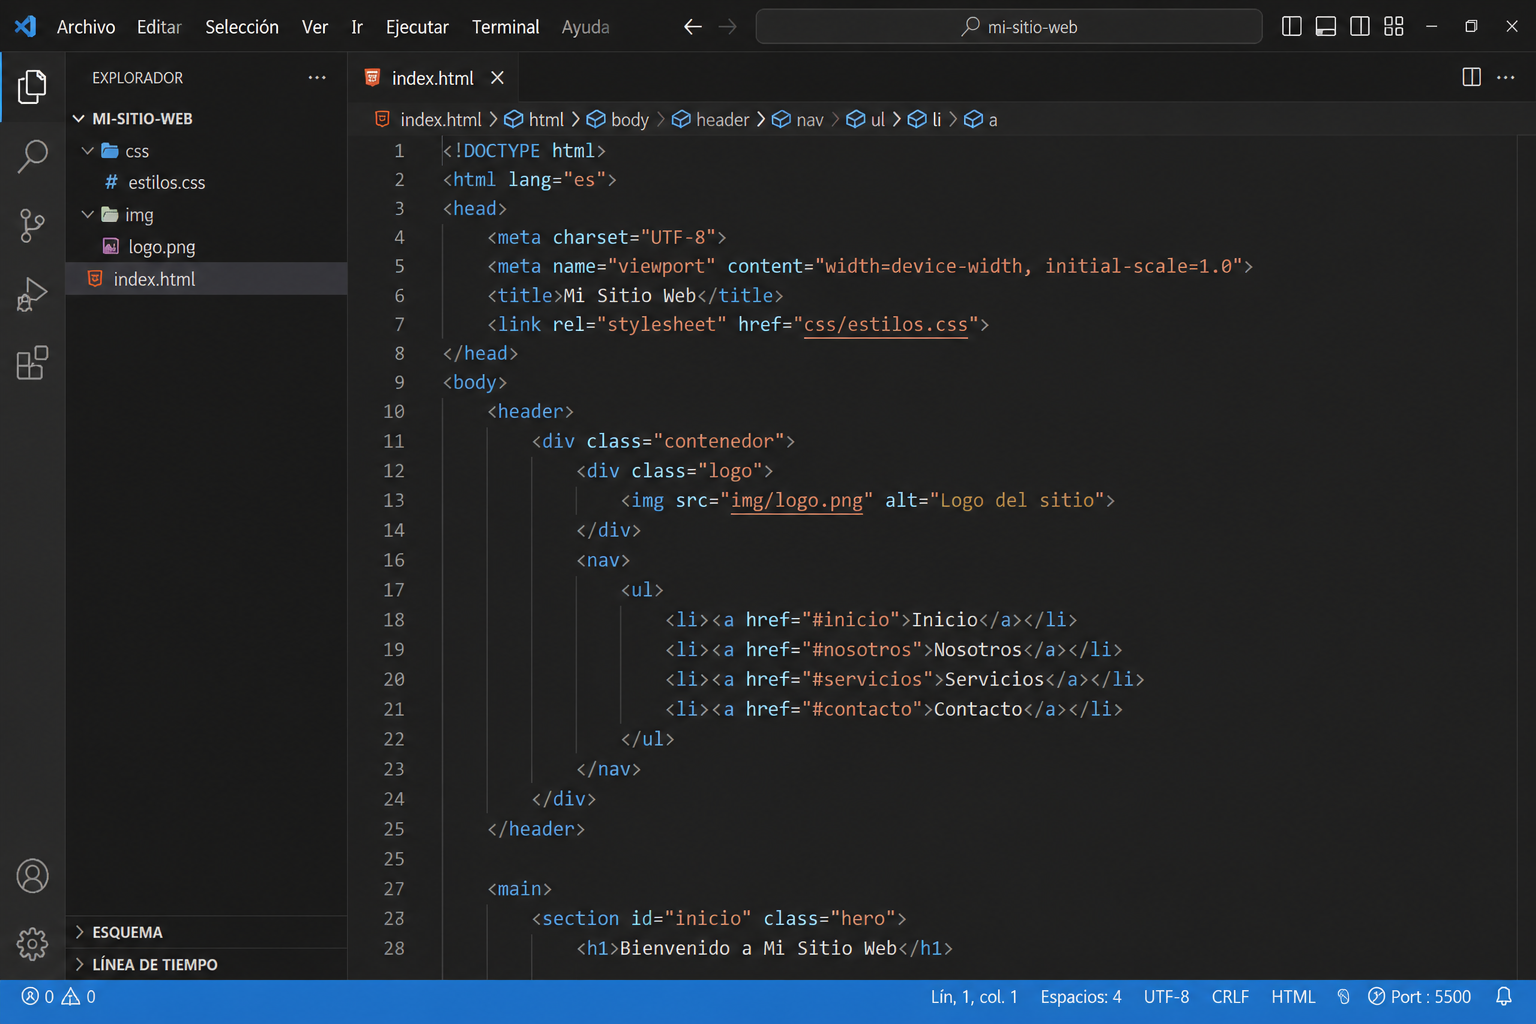The image size is (1536, 1024).
Task: Open the Terminal menu
Action: coord(505,27)
